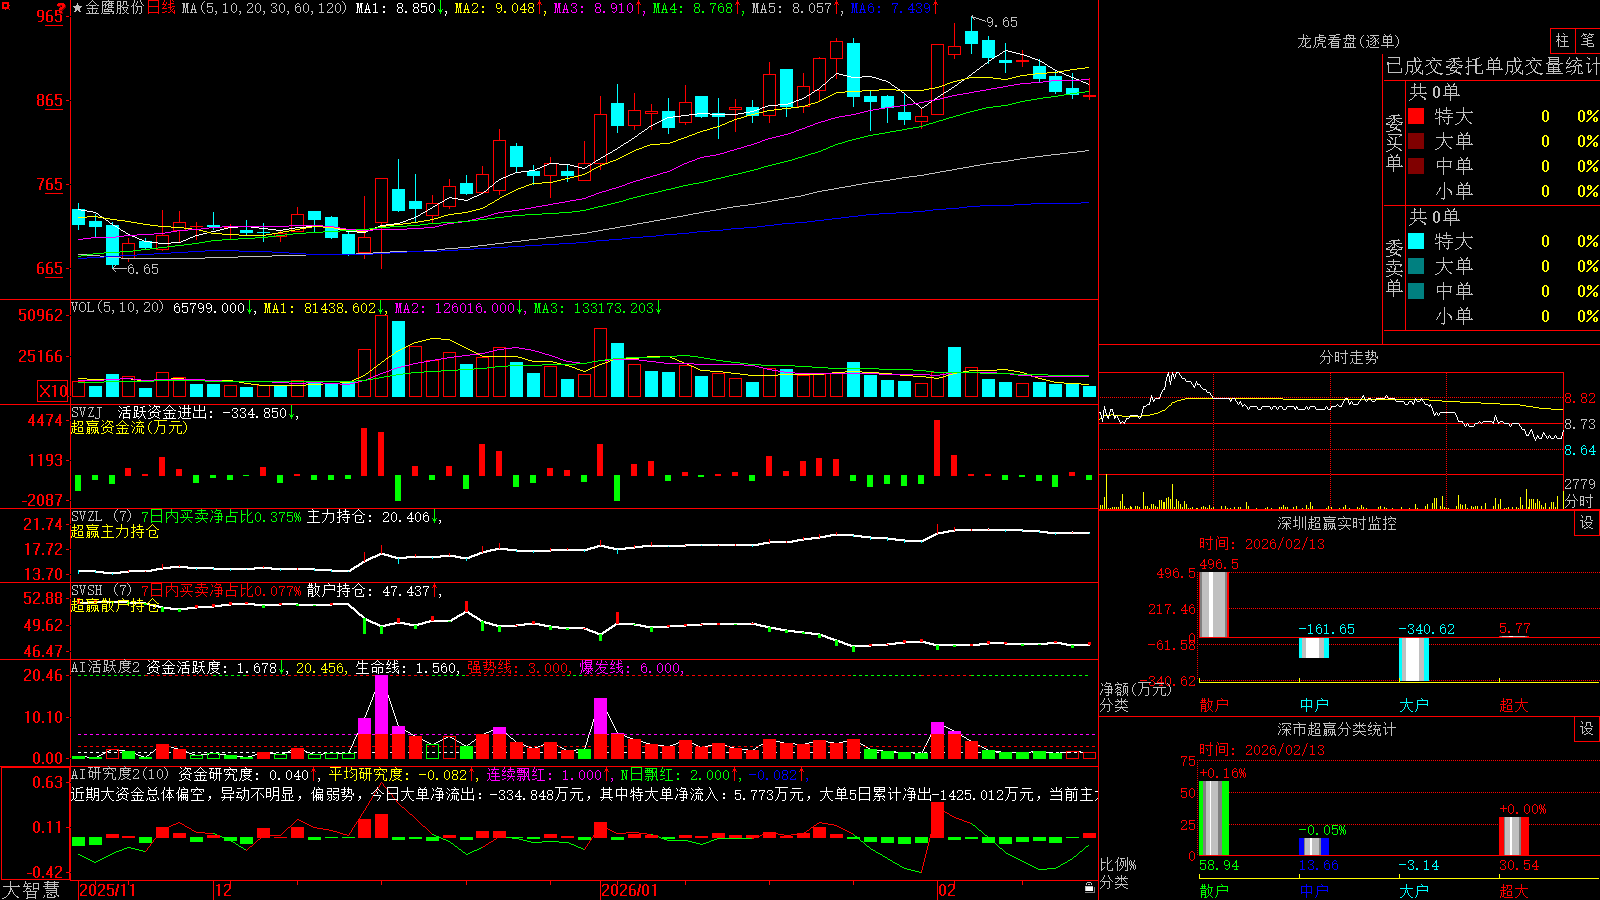Click the 龙虎看盘(逐单) panel title
The image size is (1600, 900).
(1348, 41)
